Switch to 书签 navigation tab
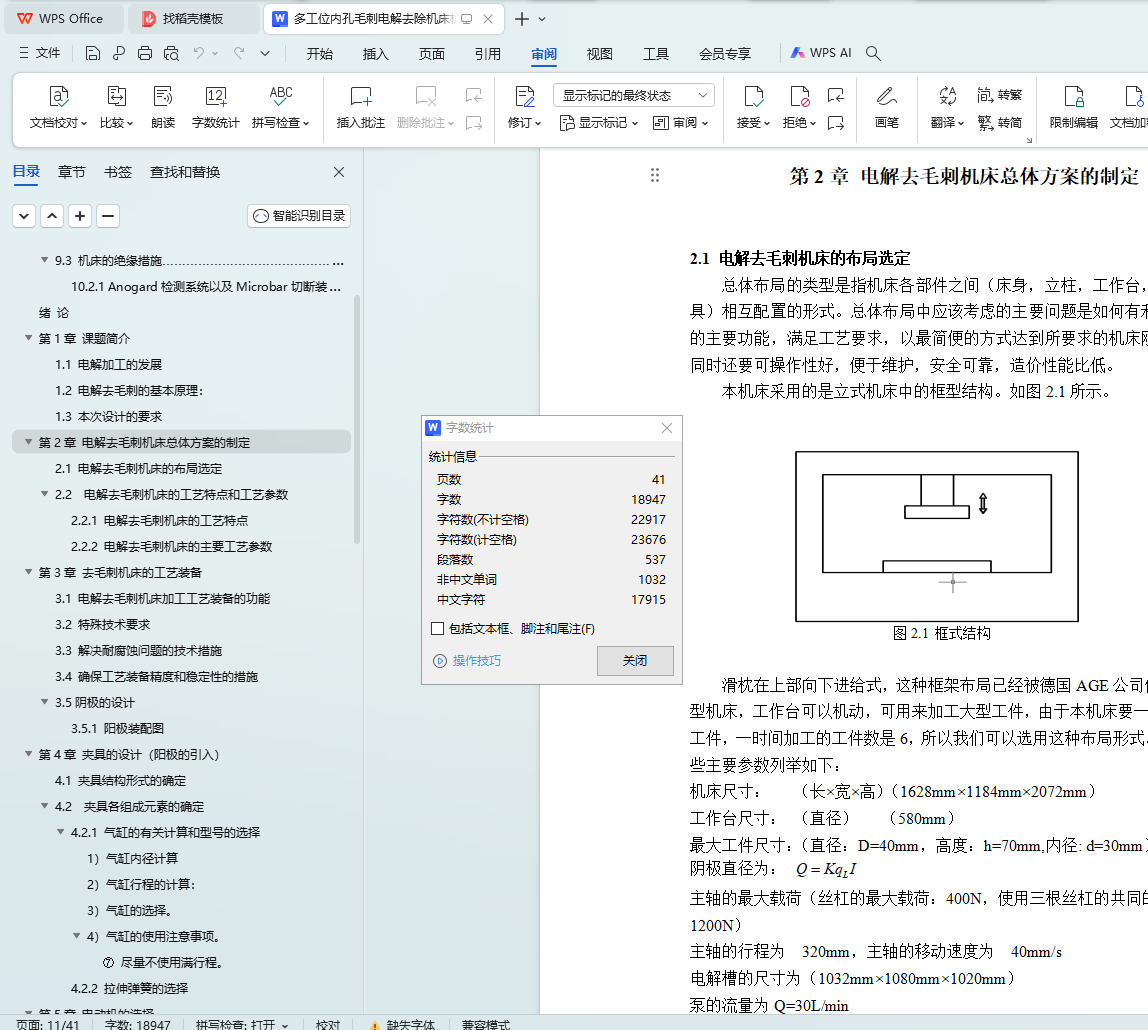 pos(118,172)
